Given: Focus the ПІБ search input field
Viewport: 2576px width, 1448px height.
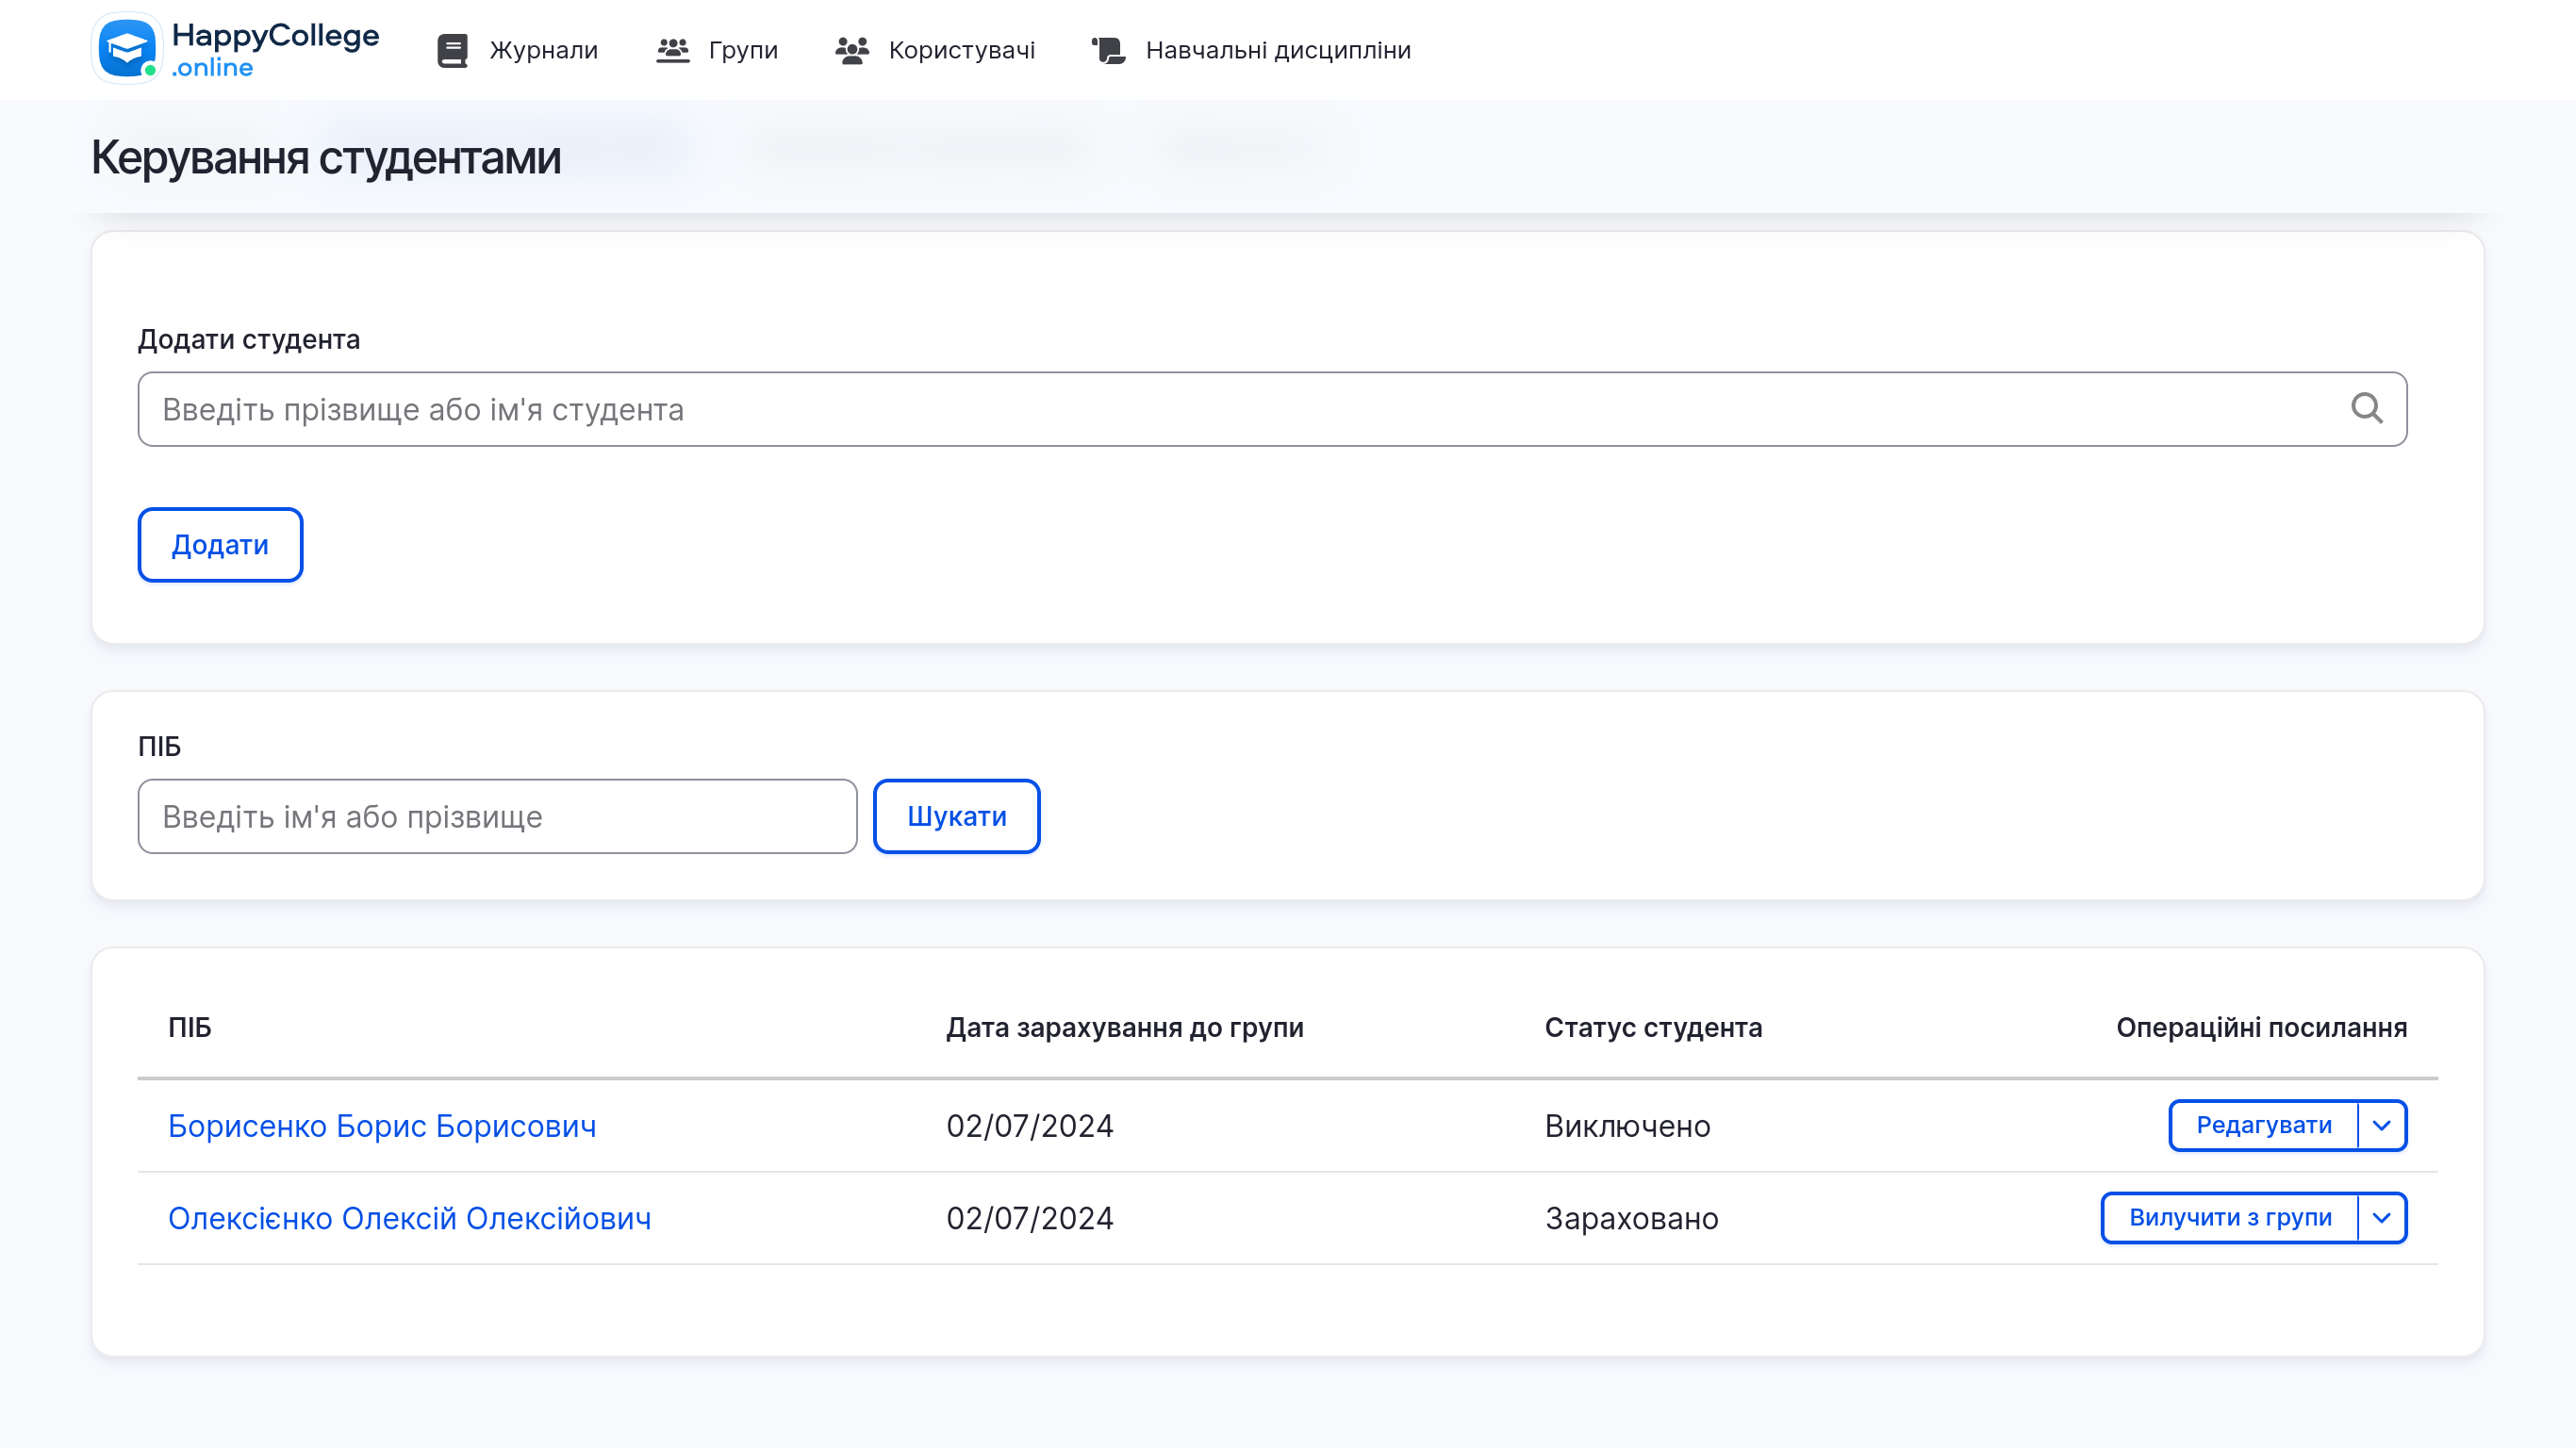Looking at the screenshot, I should (x=497, y=816).
